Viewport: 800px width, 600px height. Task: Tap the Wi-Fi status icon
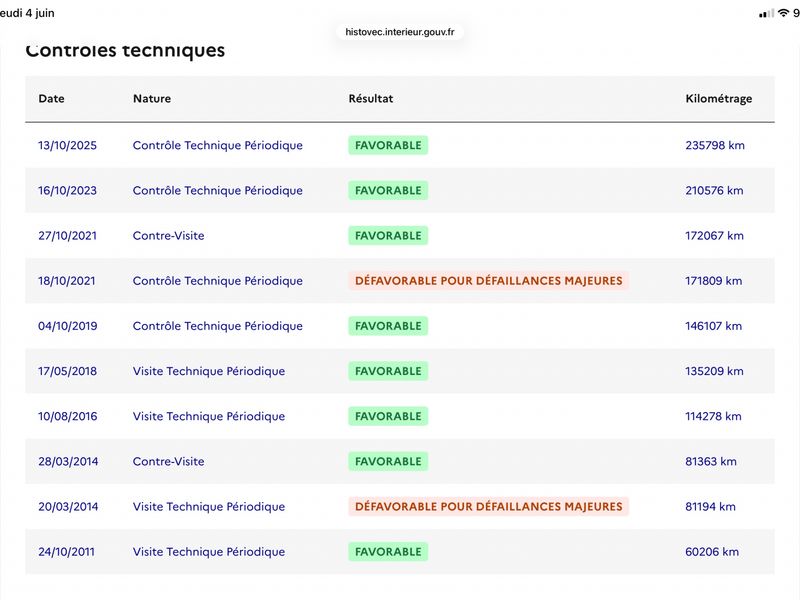783,13
